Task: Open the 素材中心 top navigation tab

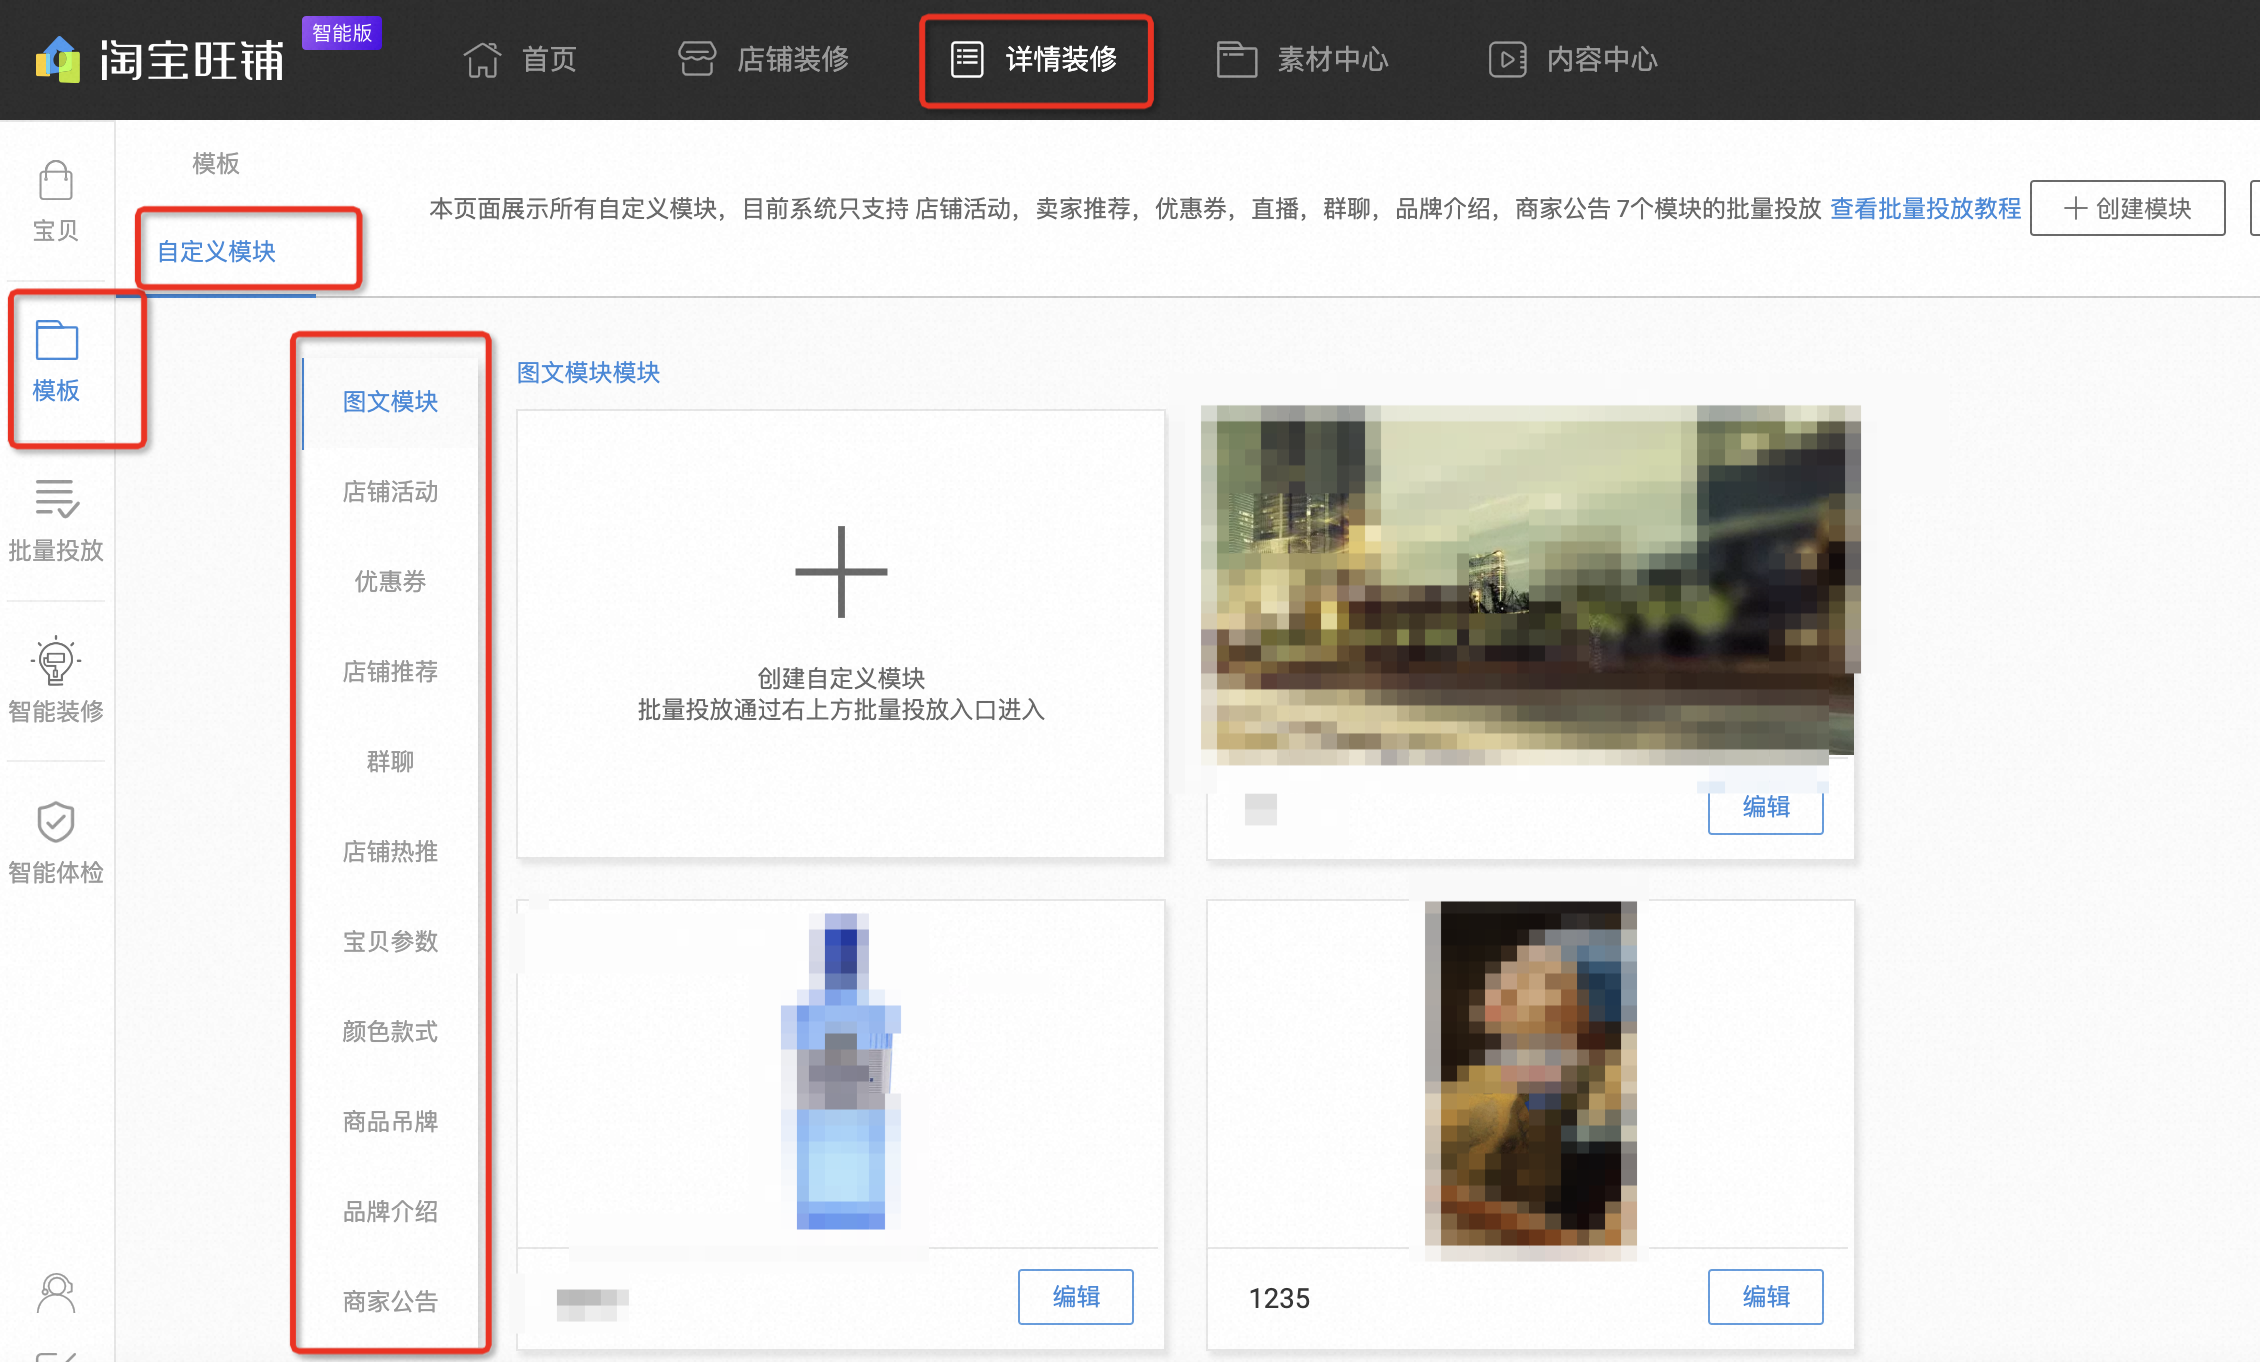Action: pos(1303,59)
